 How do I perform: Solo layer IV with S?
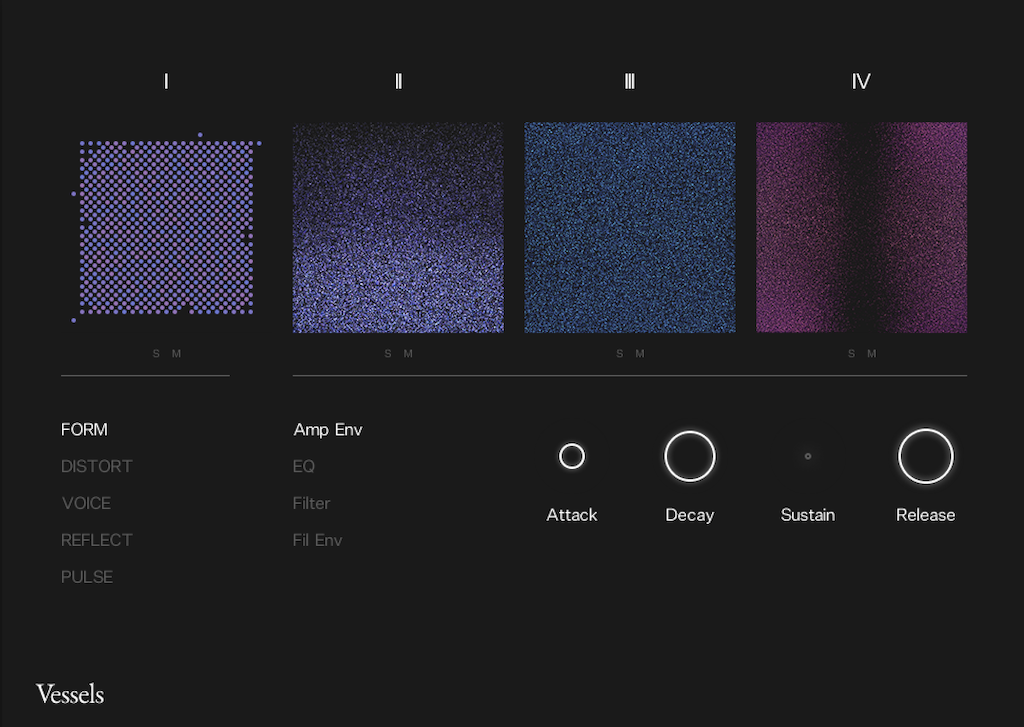click(851, 353)
